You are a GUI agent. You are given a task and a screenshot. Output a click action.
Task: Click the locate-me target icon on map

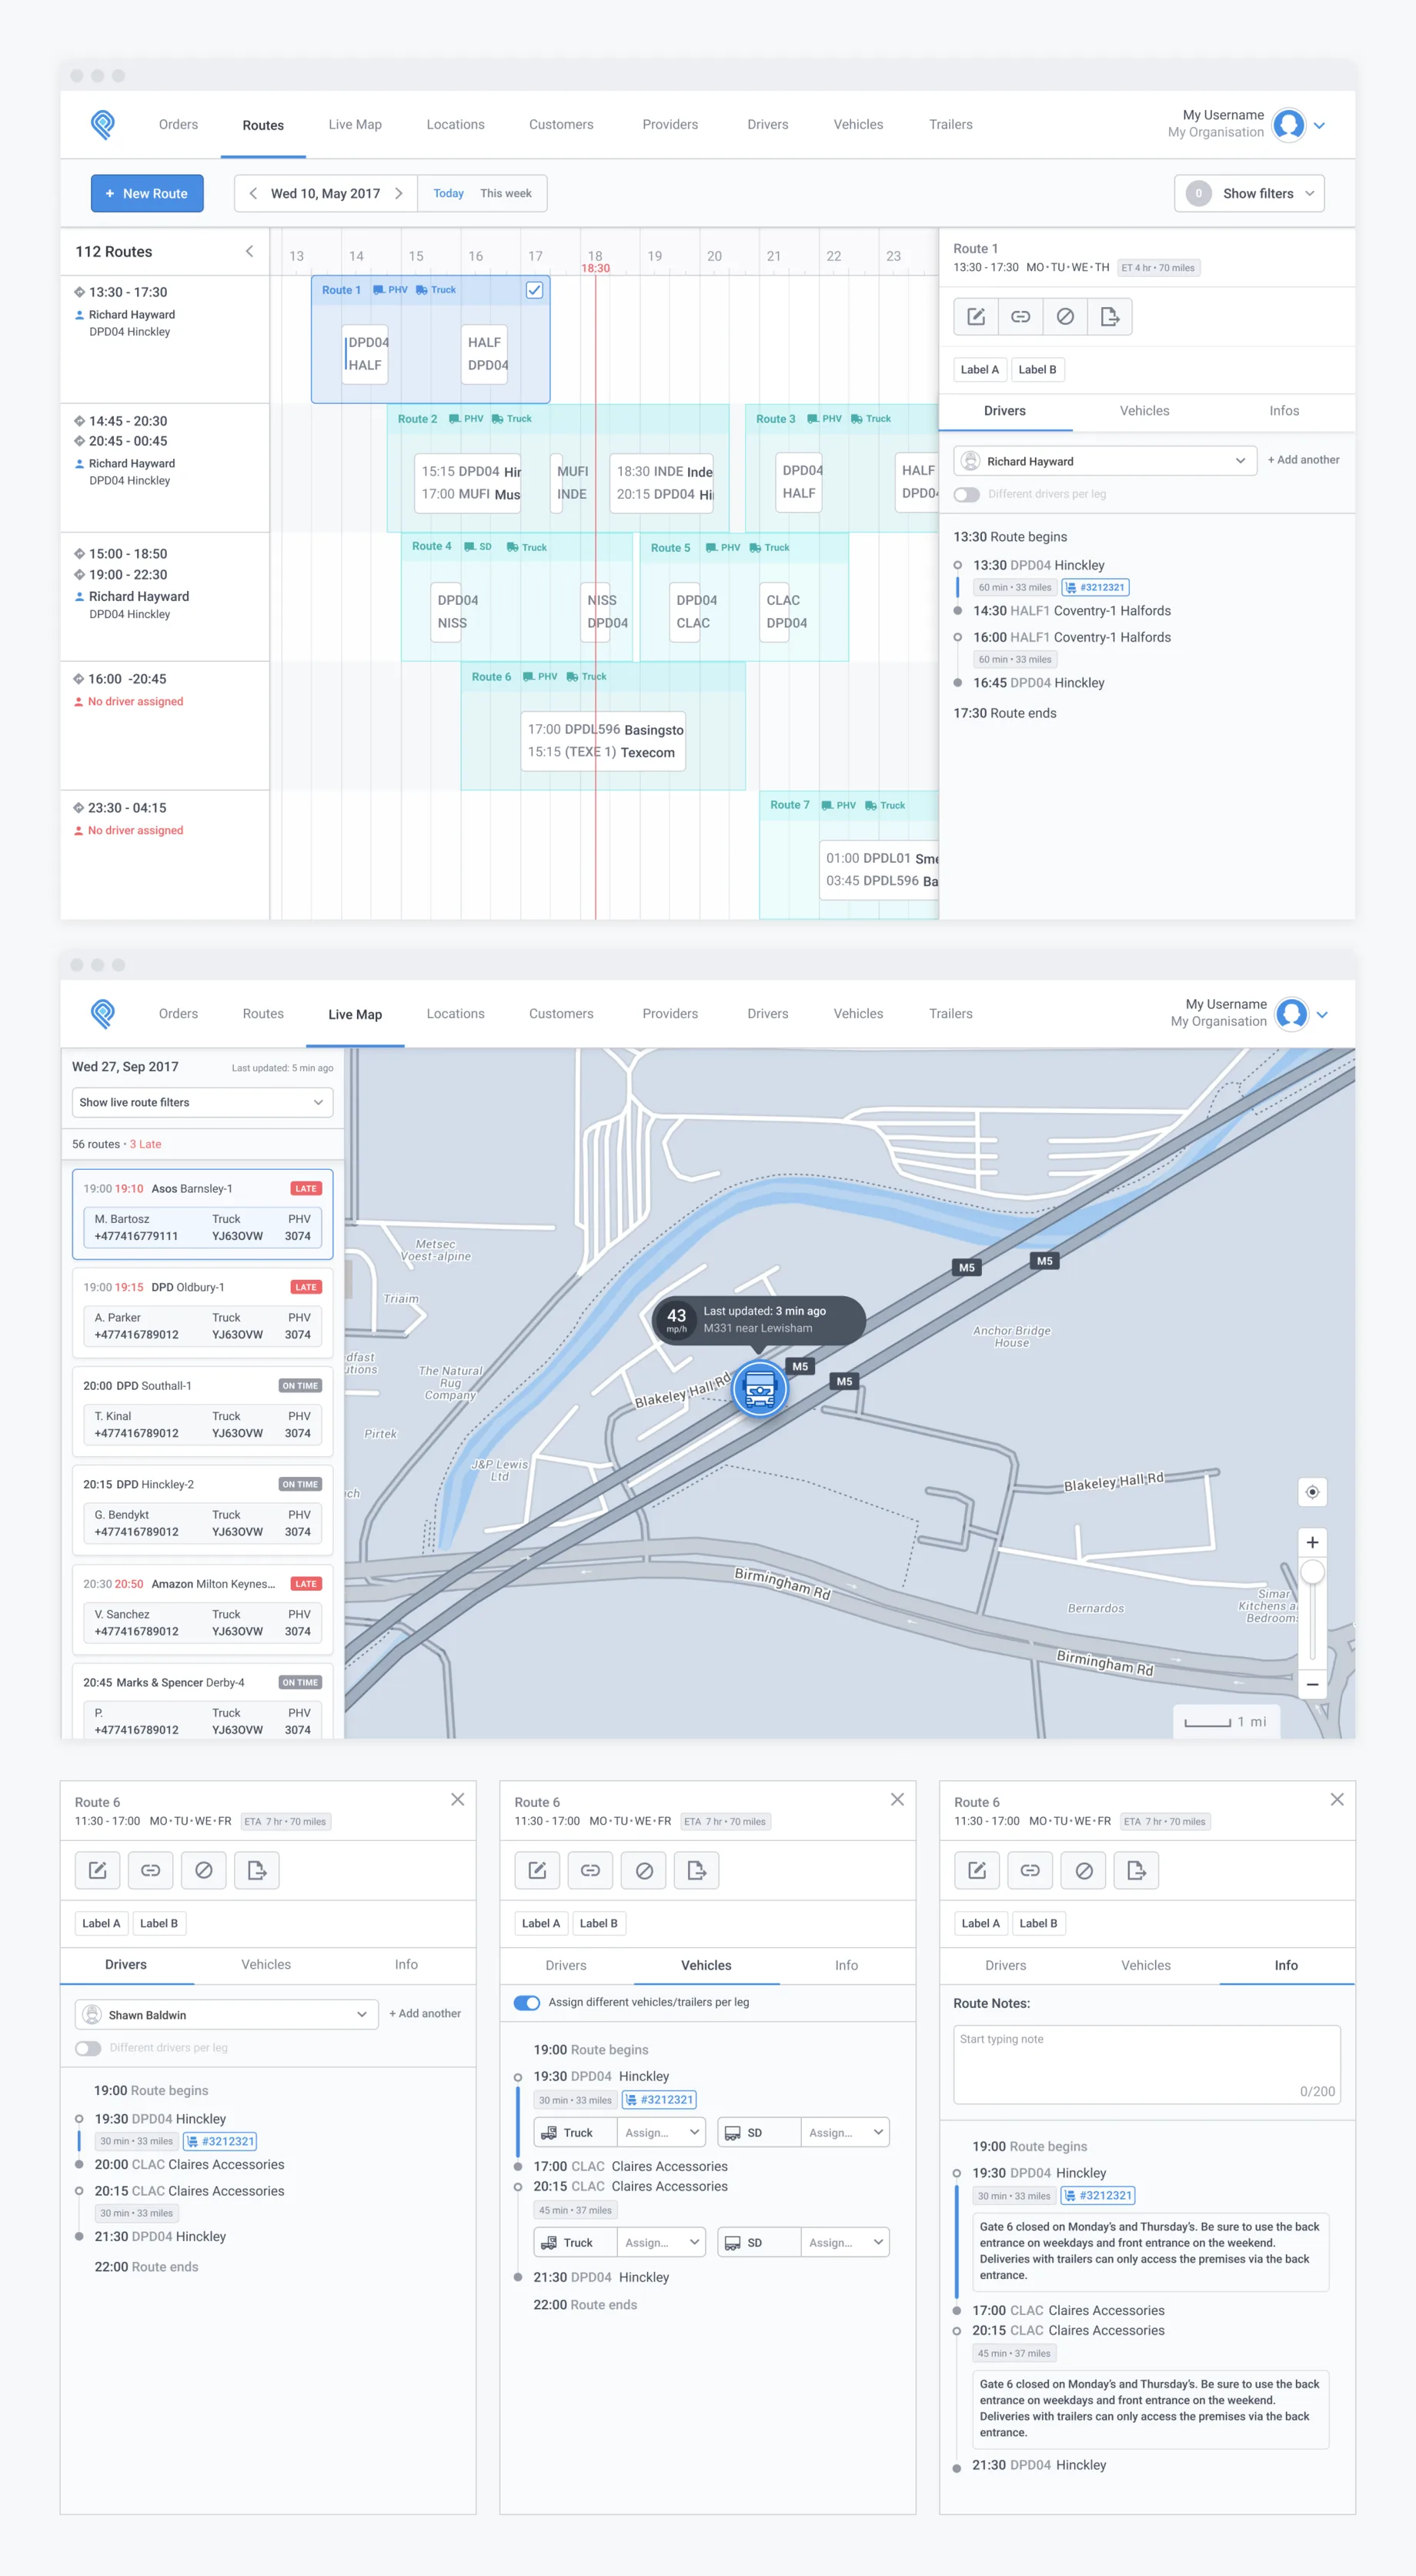(x=1312, y=1492)
